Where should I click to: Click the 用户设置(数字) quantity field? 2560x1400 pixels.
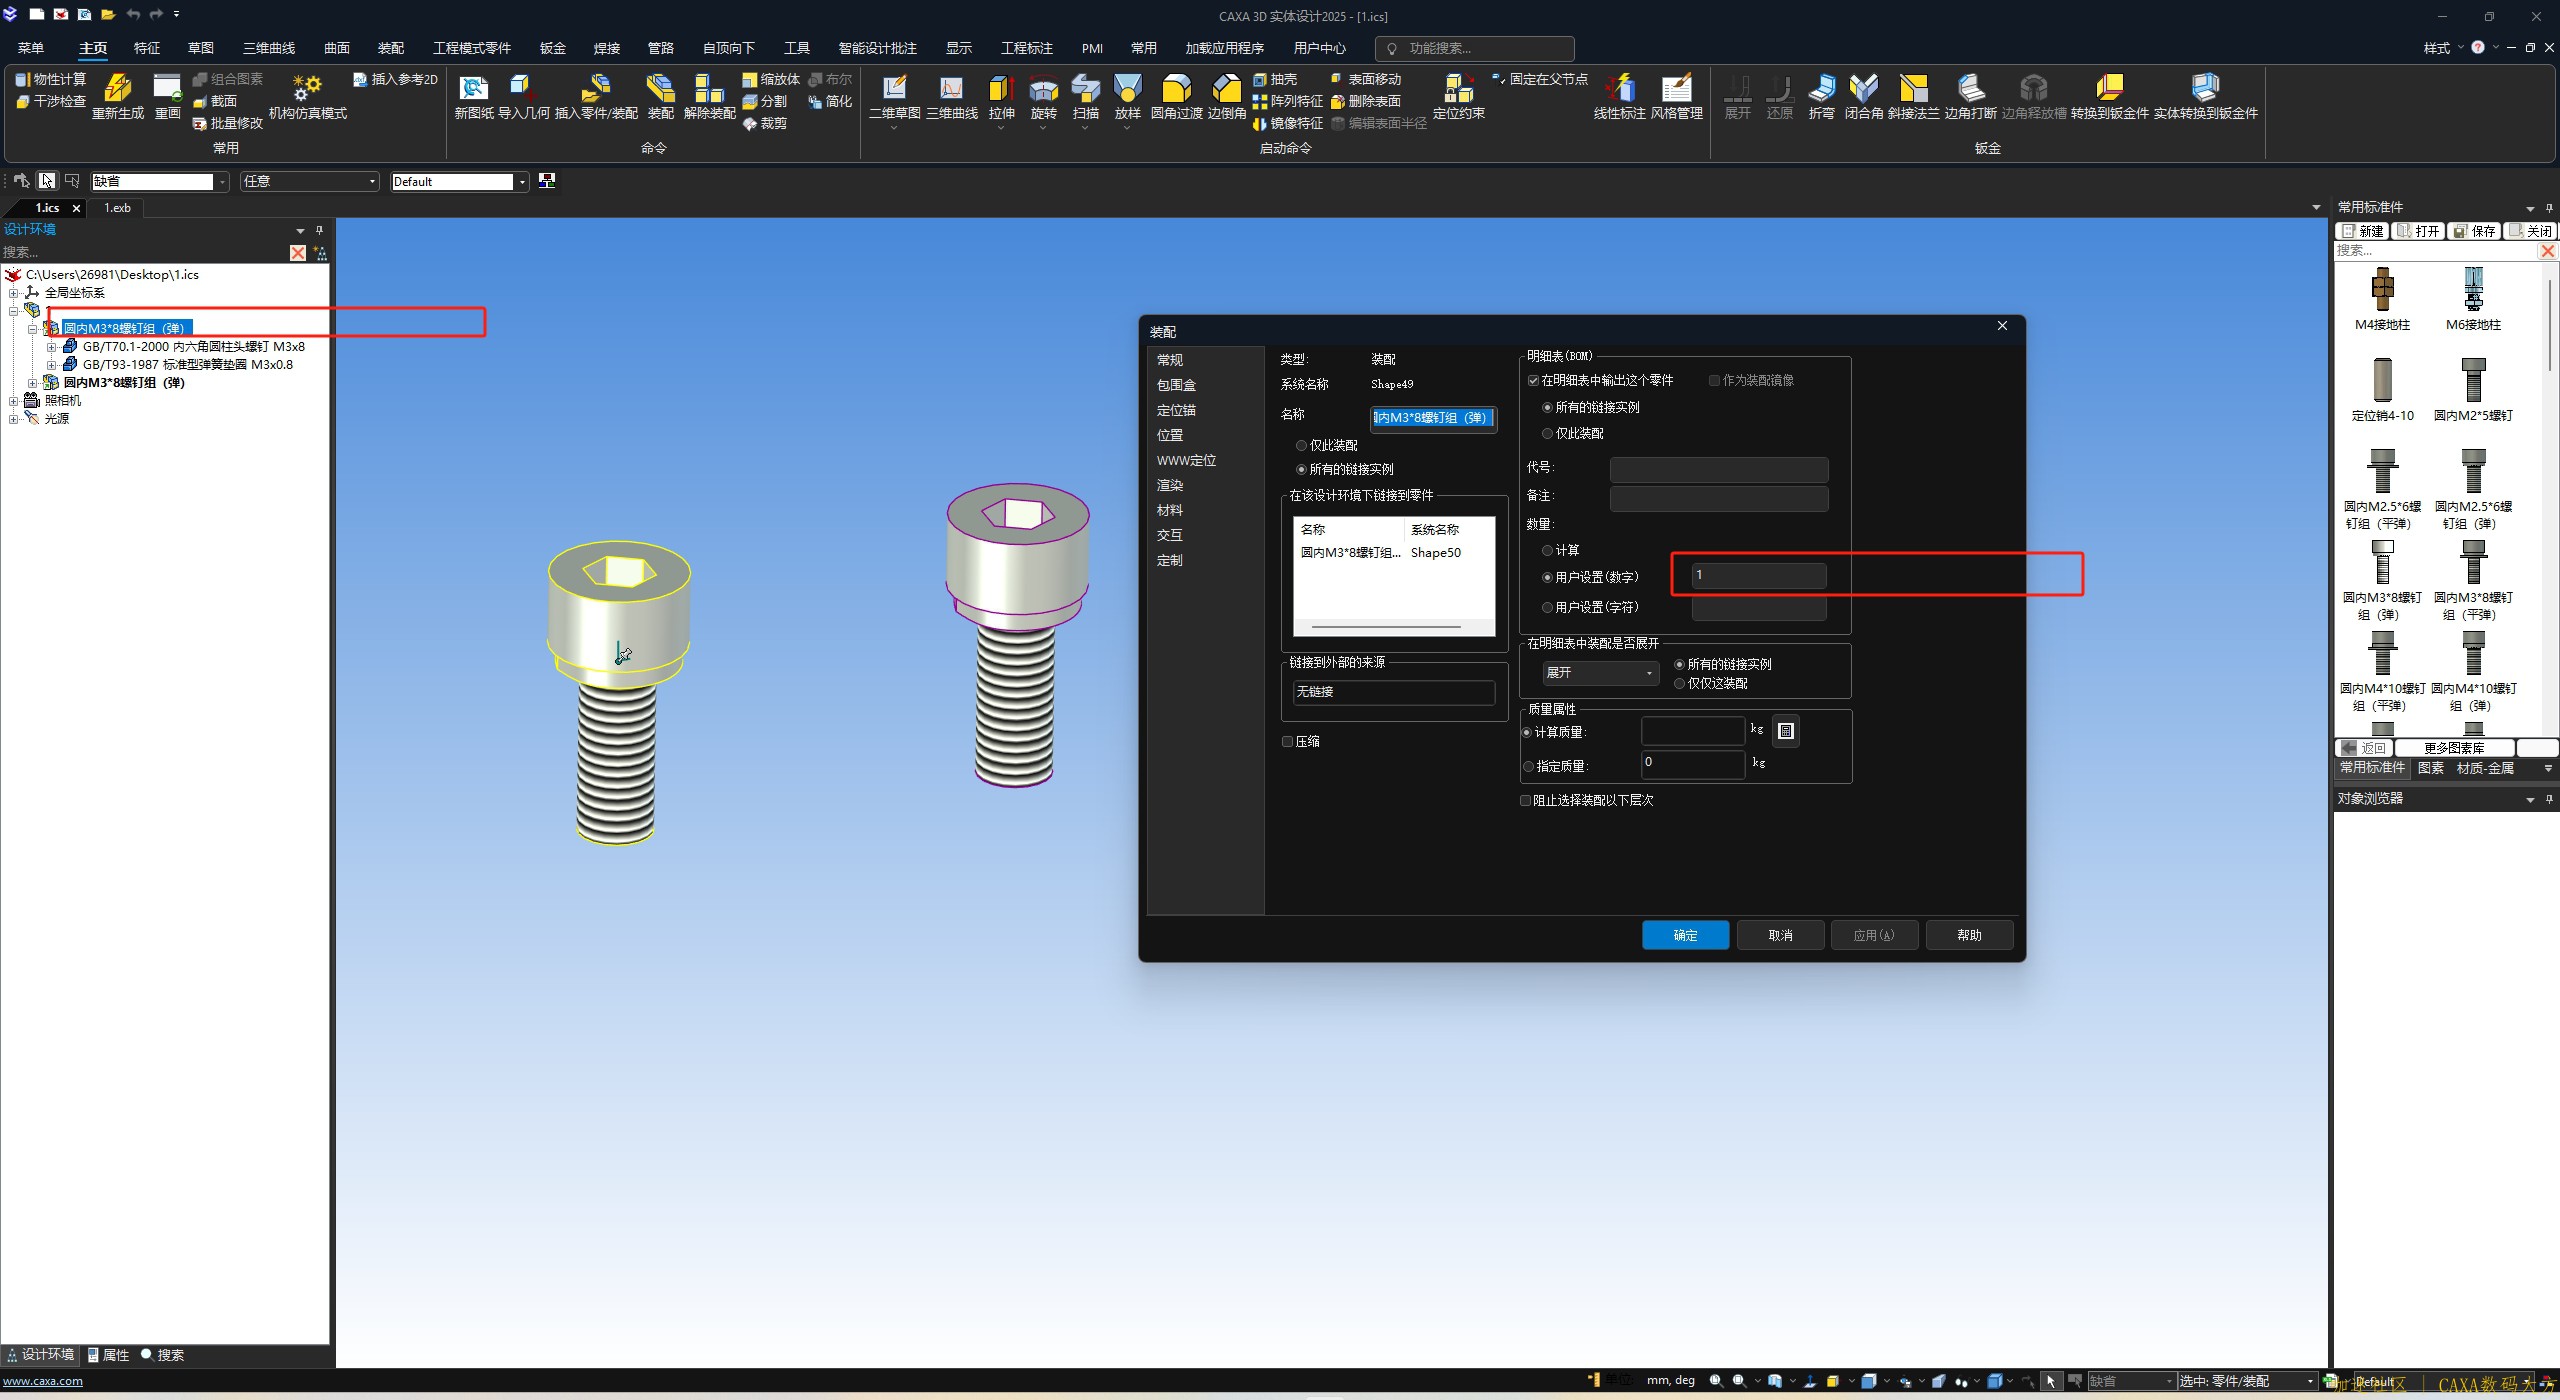[1758, 575]
